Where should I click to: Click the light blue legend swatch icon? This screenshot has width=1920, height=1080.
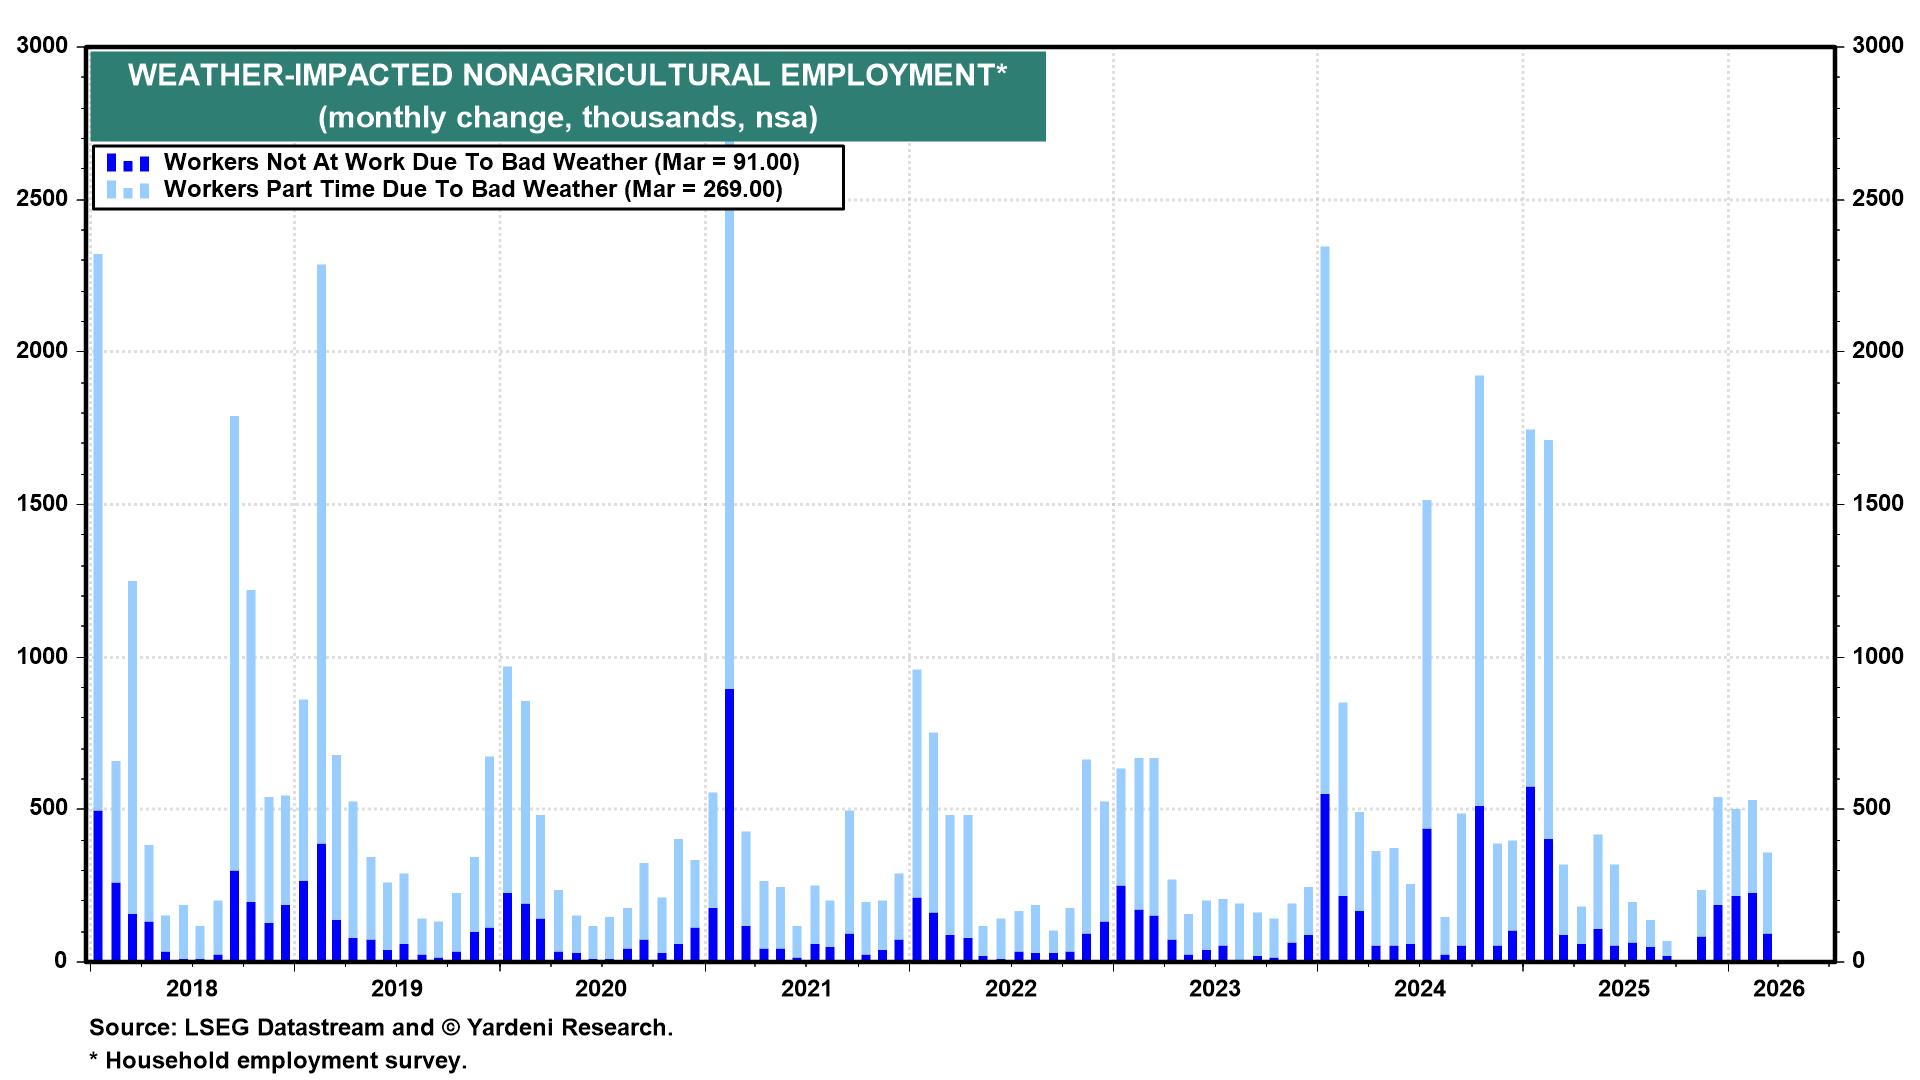[x=128, y=190]
